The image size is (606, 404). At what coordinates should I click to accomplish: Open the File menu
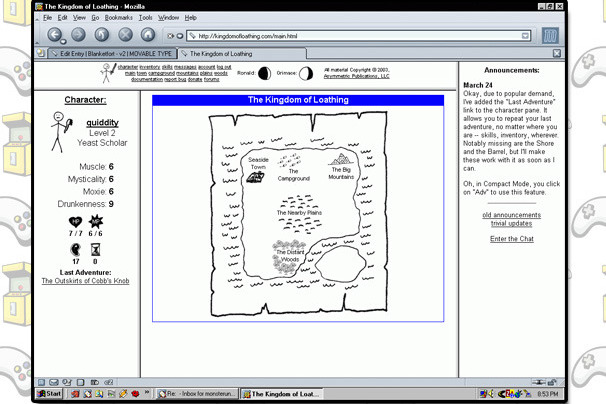(x=48, y=18)
